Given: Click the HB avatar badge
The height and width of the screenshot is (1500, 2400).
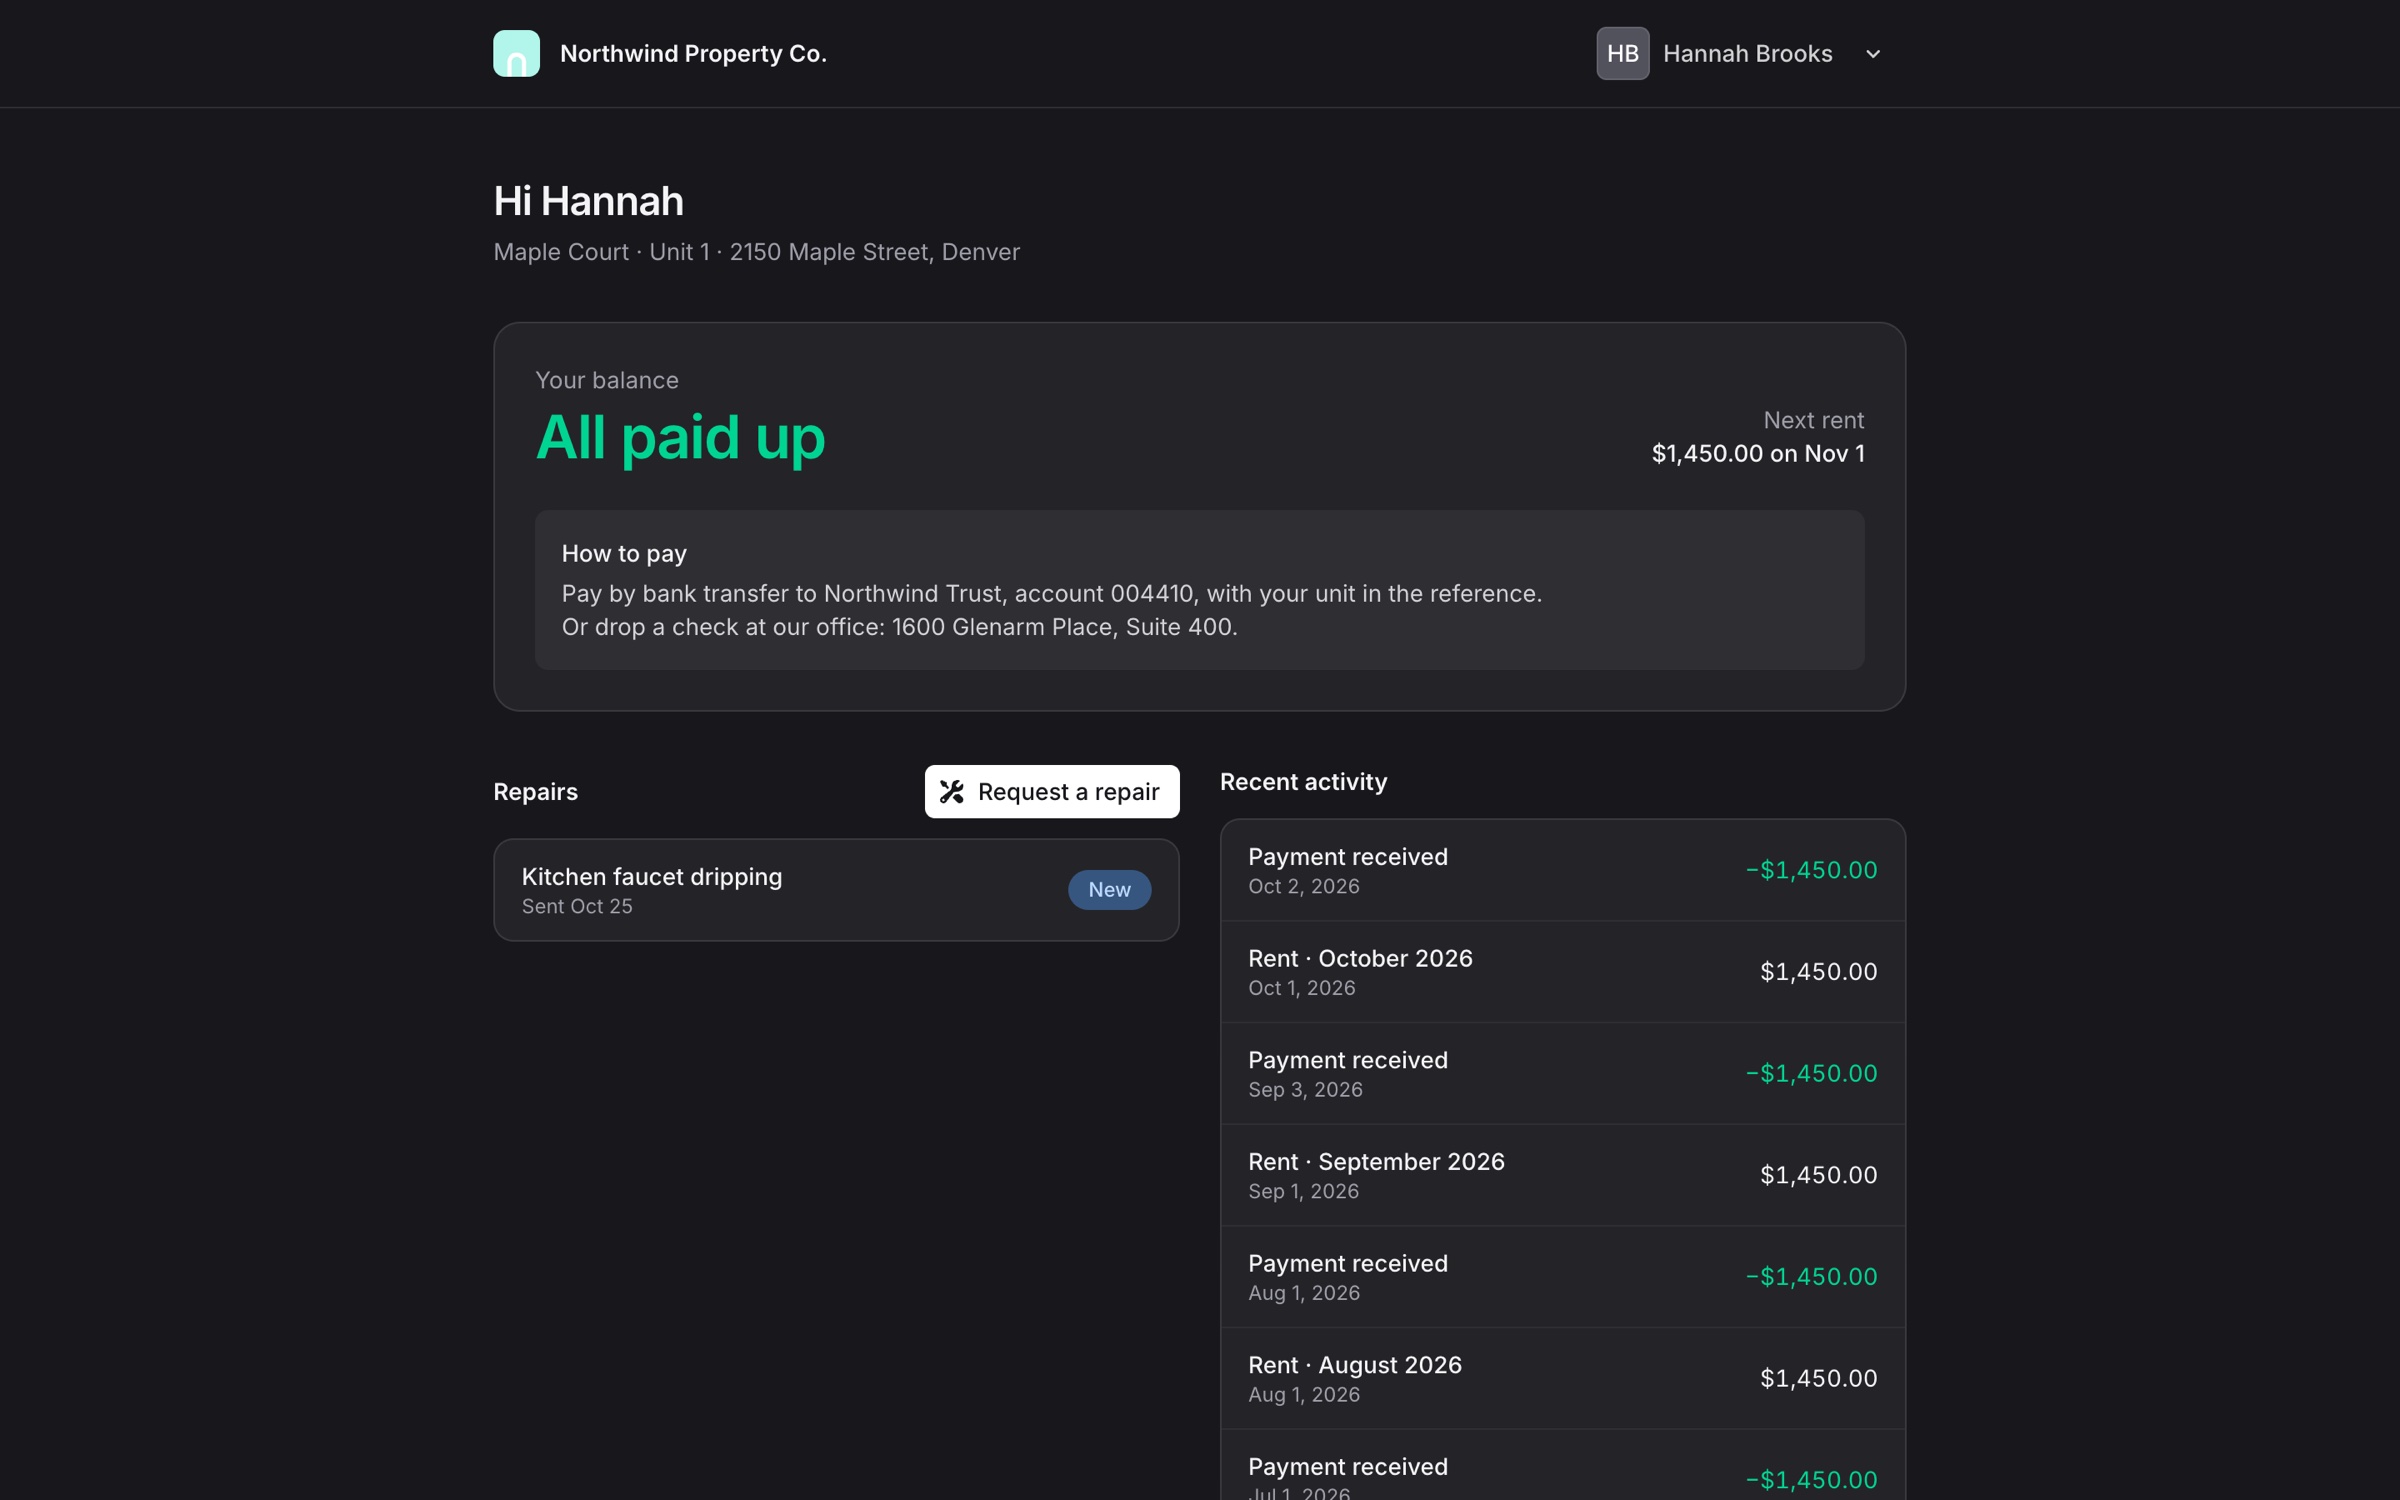Looking at the screenshot, I should [x=1622, y=53].
